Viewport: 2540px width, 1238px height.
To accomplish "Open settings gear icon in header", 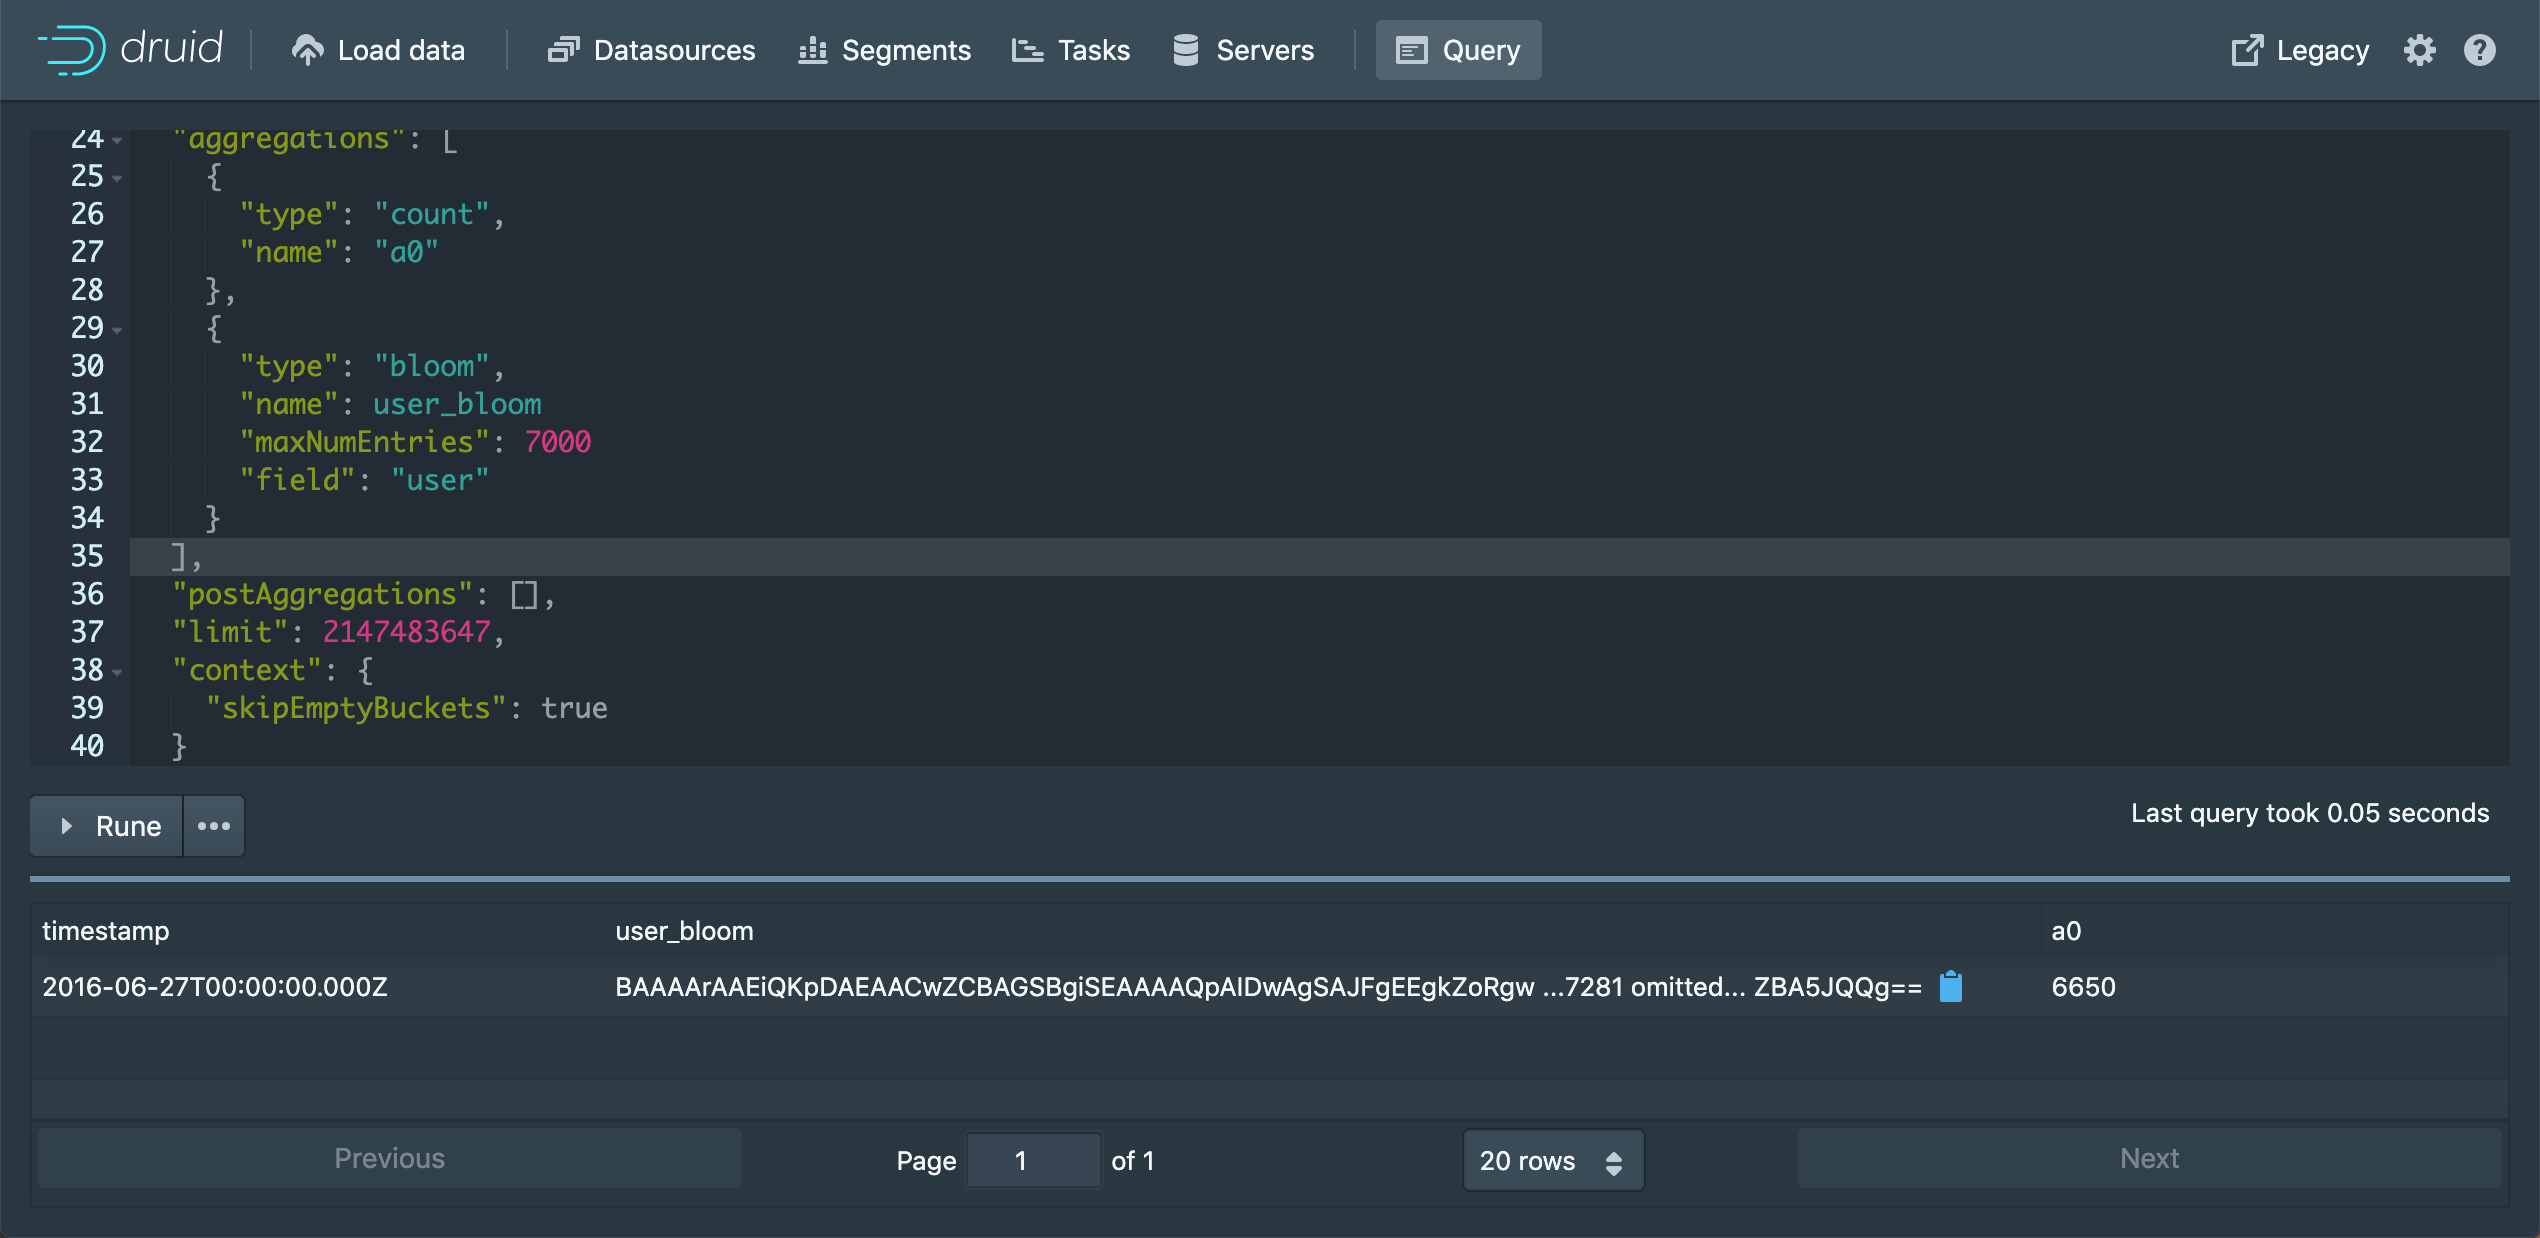I will click(2419, 50).
